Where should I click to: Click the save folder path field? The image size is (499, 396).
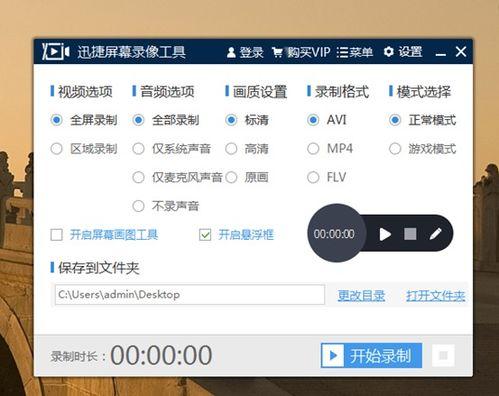190,295
